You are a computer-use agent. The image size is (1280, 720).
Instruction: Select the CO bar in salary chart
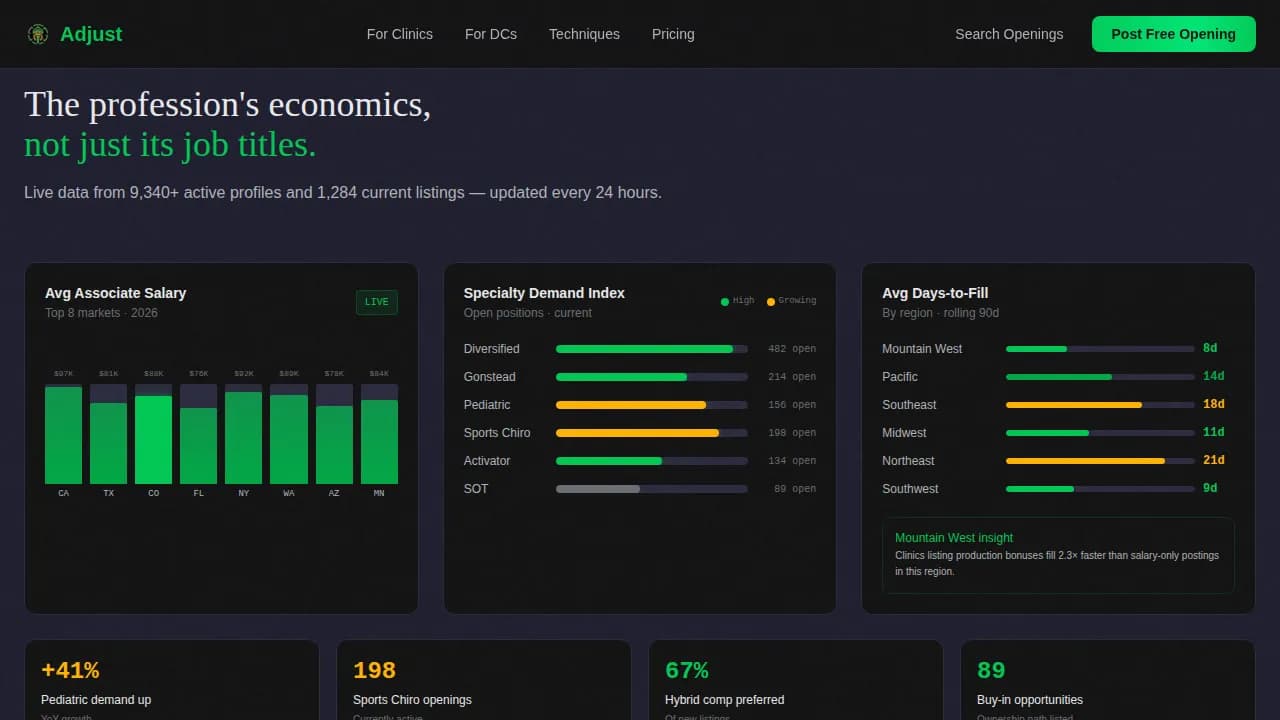point(153,439)
